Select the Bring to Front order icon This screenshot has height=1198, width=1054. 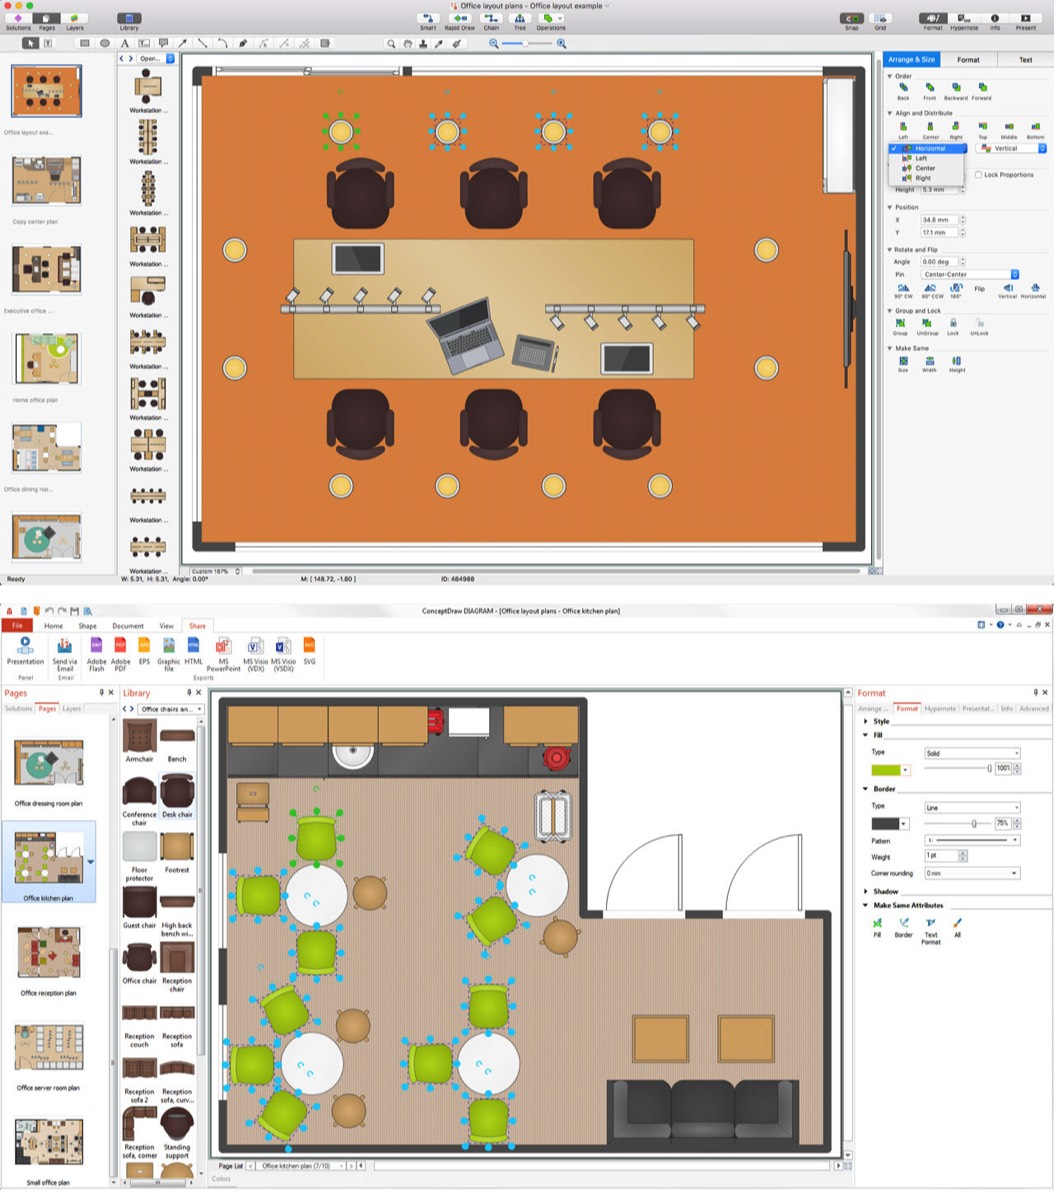pos(930,88)
